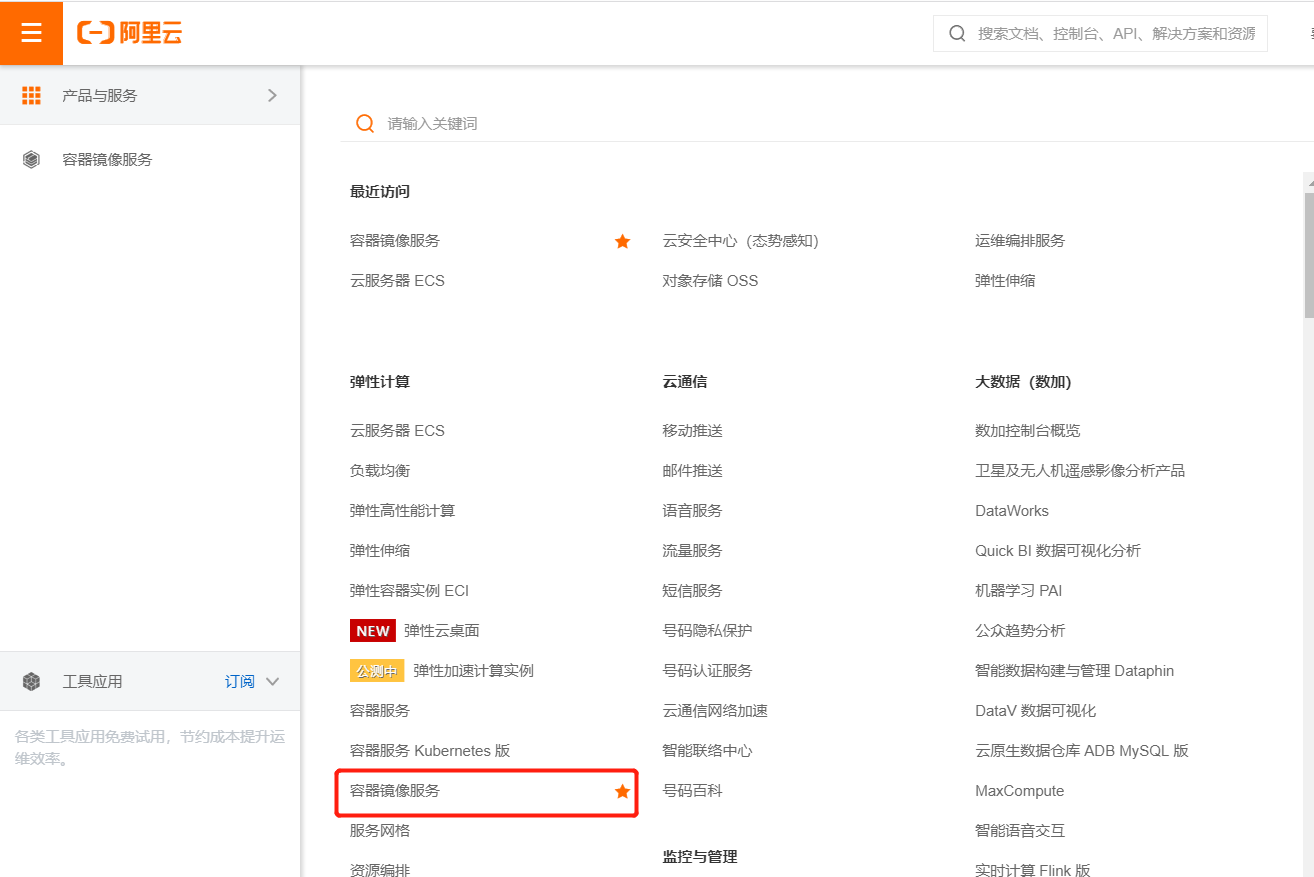
Task: Open 服务网格
Action: tap(380, 831)
